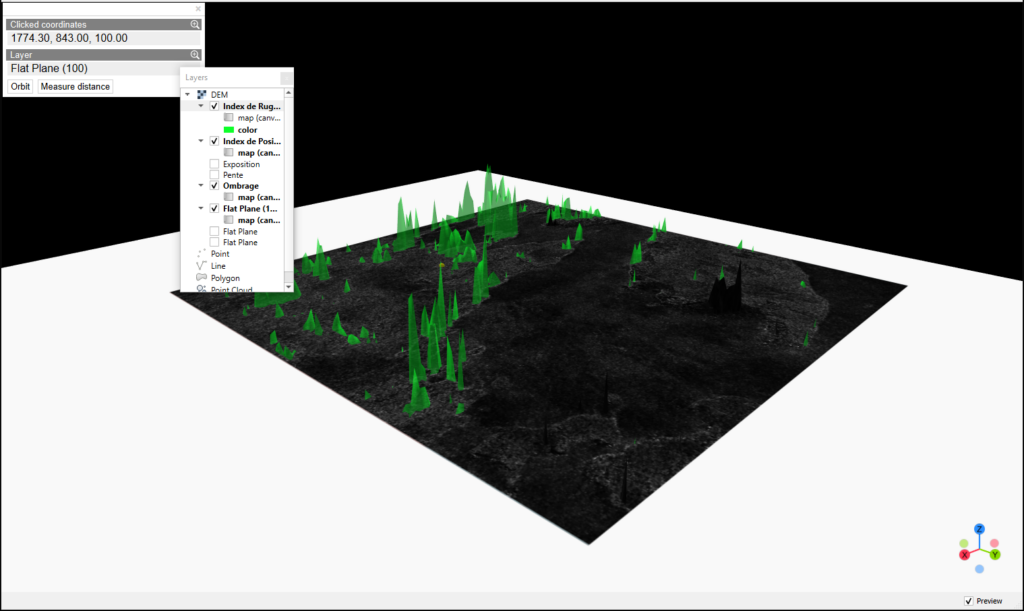
Task: Click the green Y axis gizmo handle
Action: point(995,554)
